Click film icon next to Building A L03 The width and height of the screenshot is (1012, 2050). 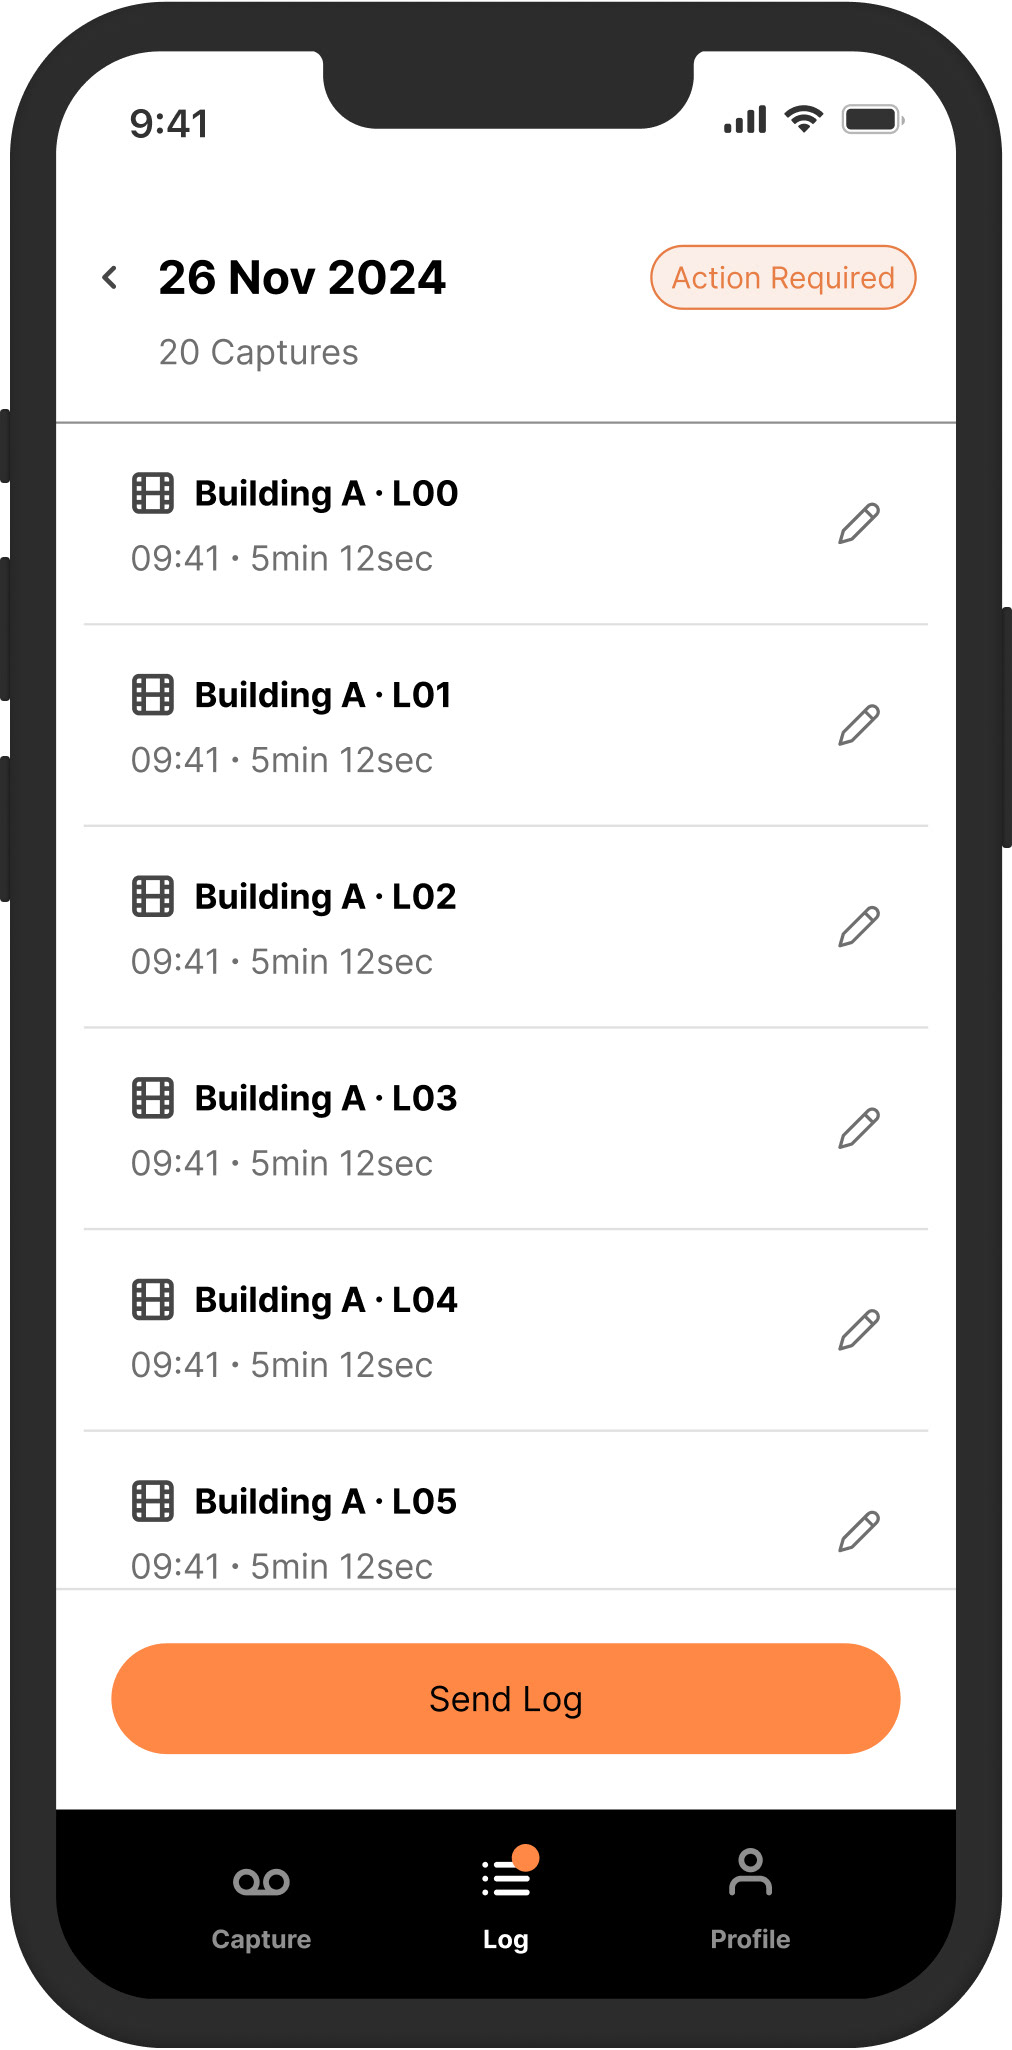tap(153, 1098)
